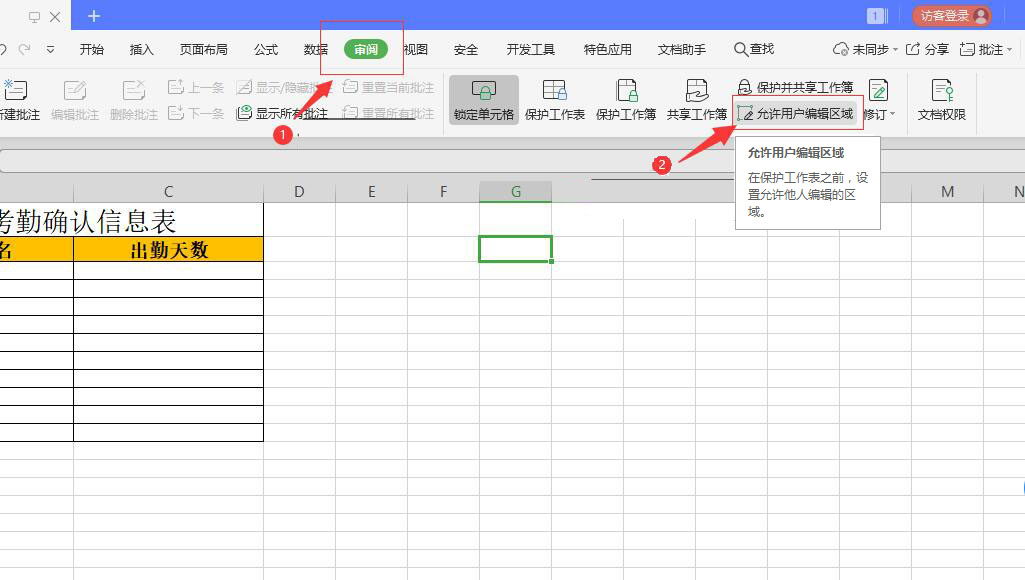The height and width of the screenshot is (580, 1025).
Task: Open the 安全 (Security) tab
Action: click(x=466, y=50)
